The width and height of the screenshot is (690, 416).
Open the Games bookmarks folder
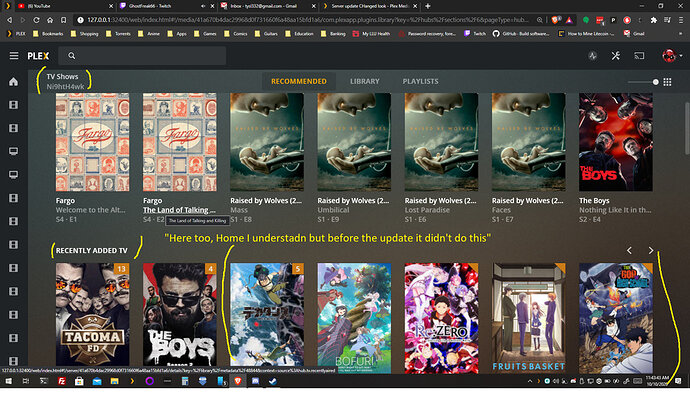(x=206, y=33)
